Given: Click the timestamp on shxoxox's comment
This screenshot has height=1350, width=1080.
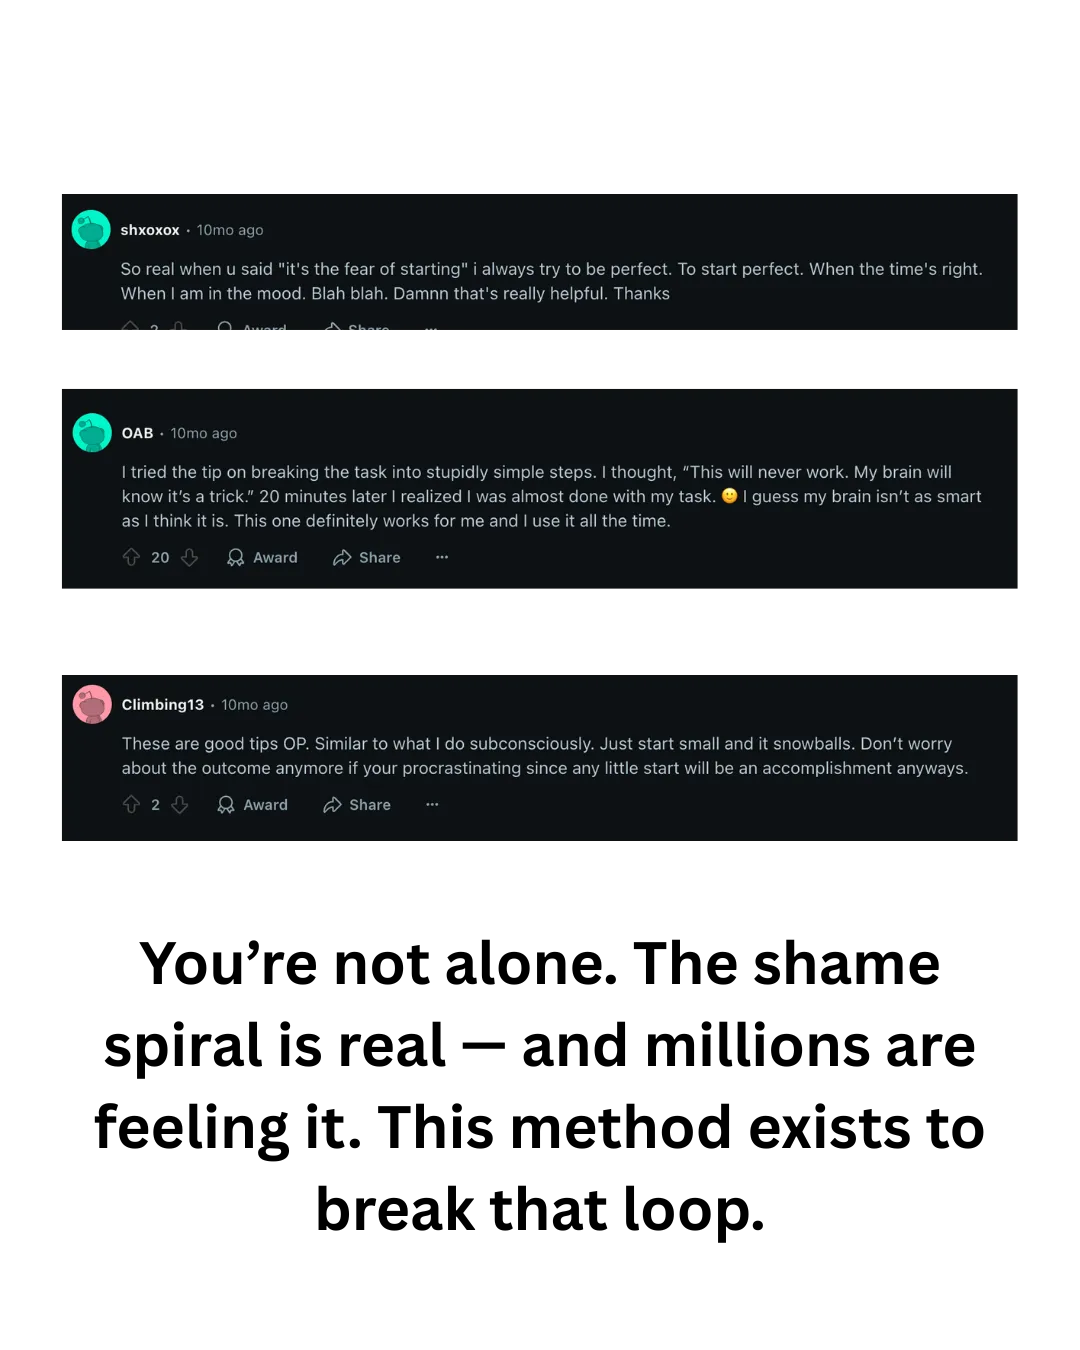Looking at the screenshot, I should 230,230.
